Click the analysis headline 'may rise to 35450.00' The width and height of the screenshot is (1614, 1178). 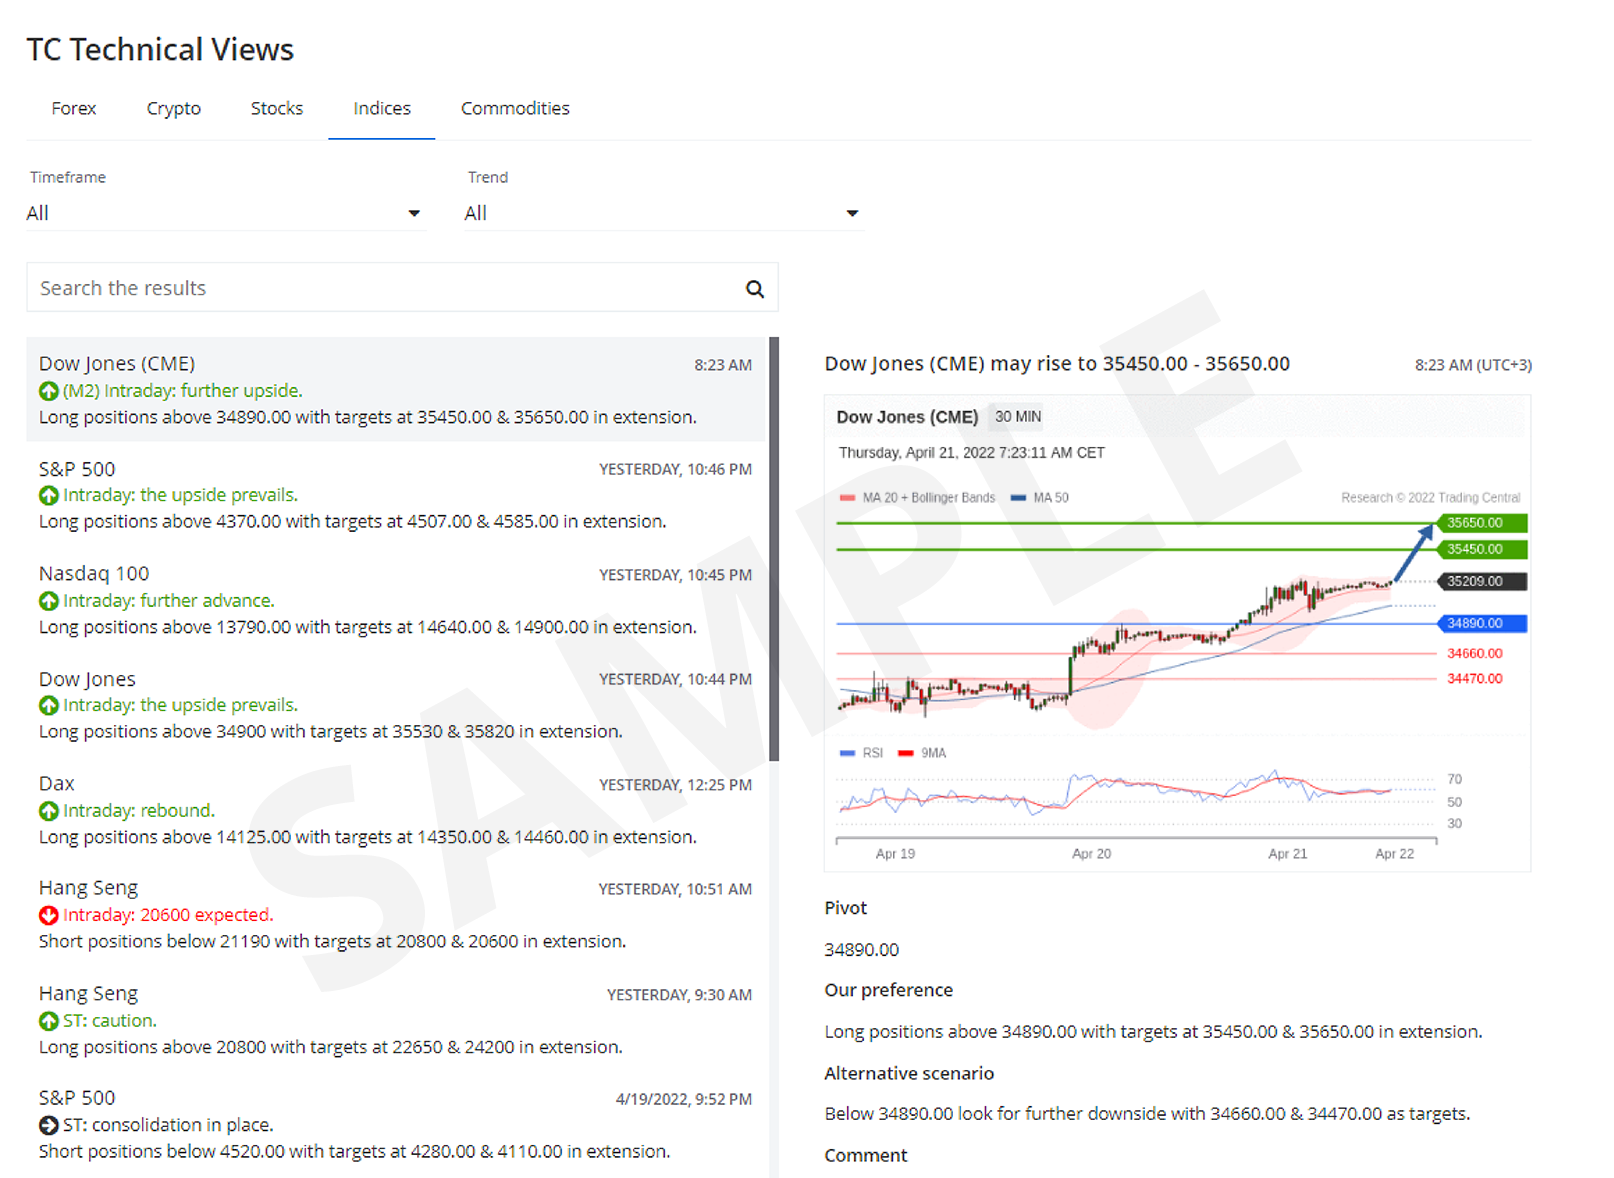click(1057, 364)
